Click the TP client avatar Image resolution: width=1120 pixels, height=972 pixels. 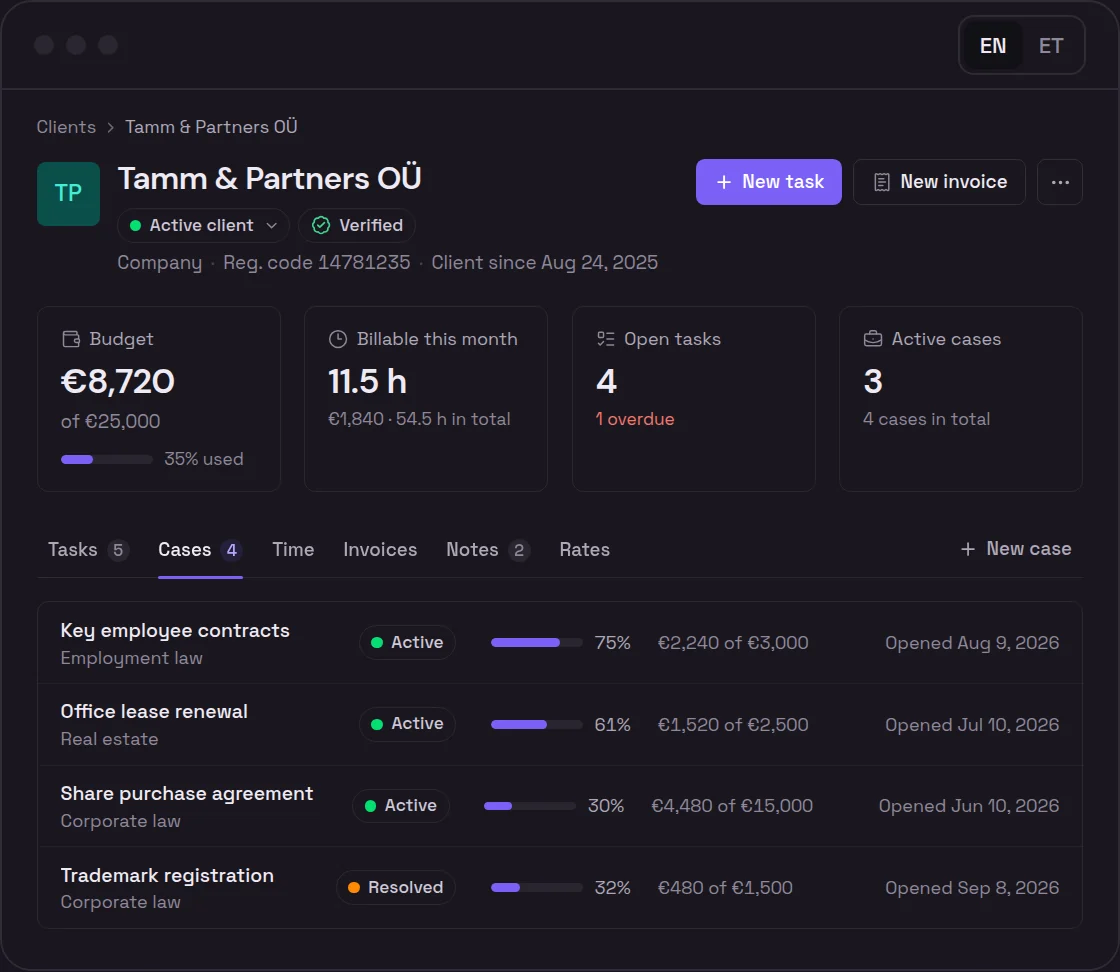69,194
